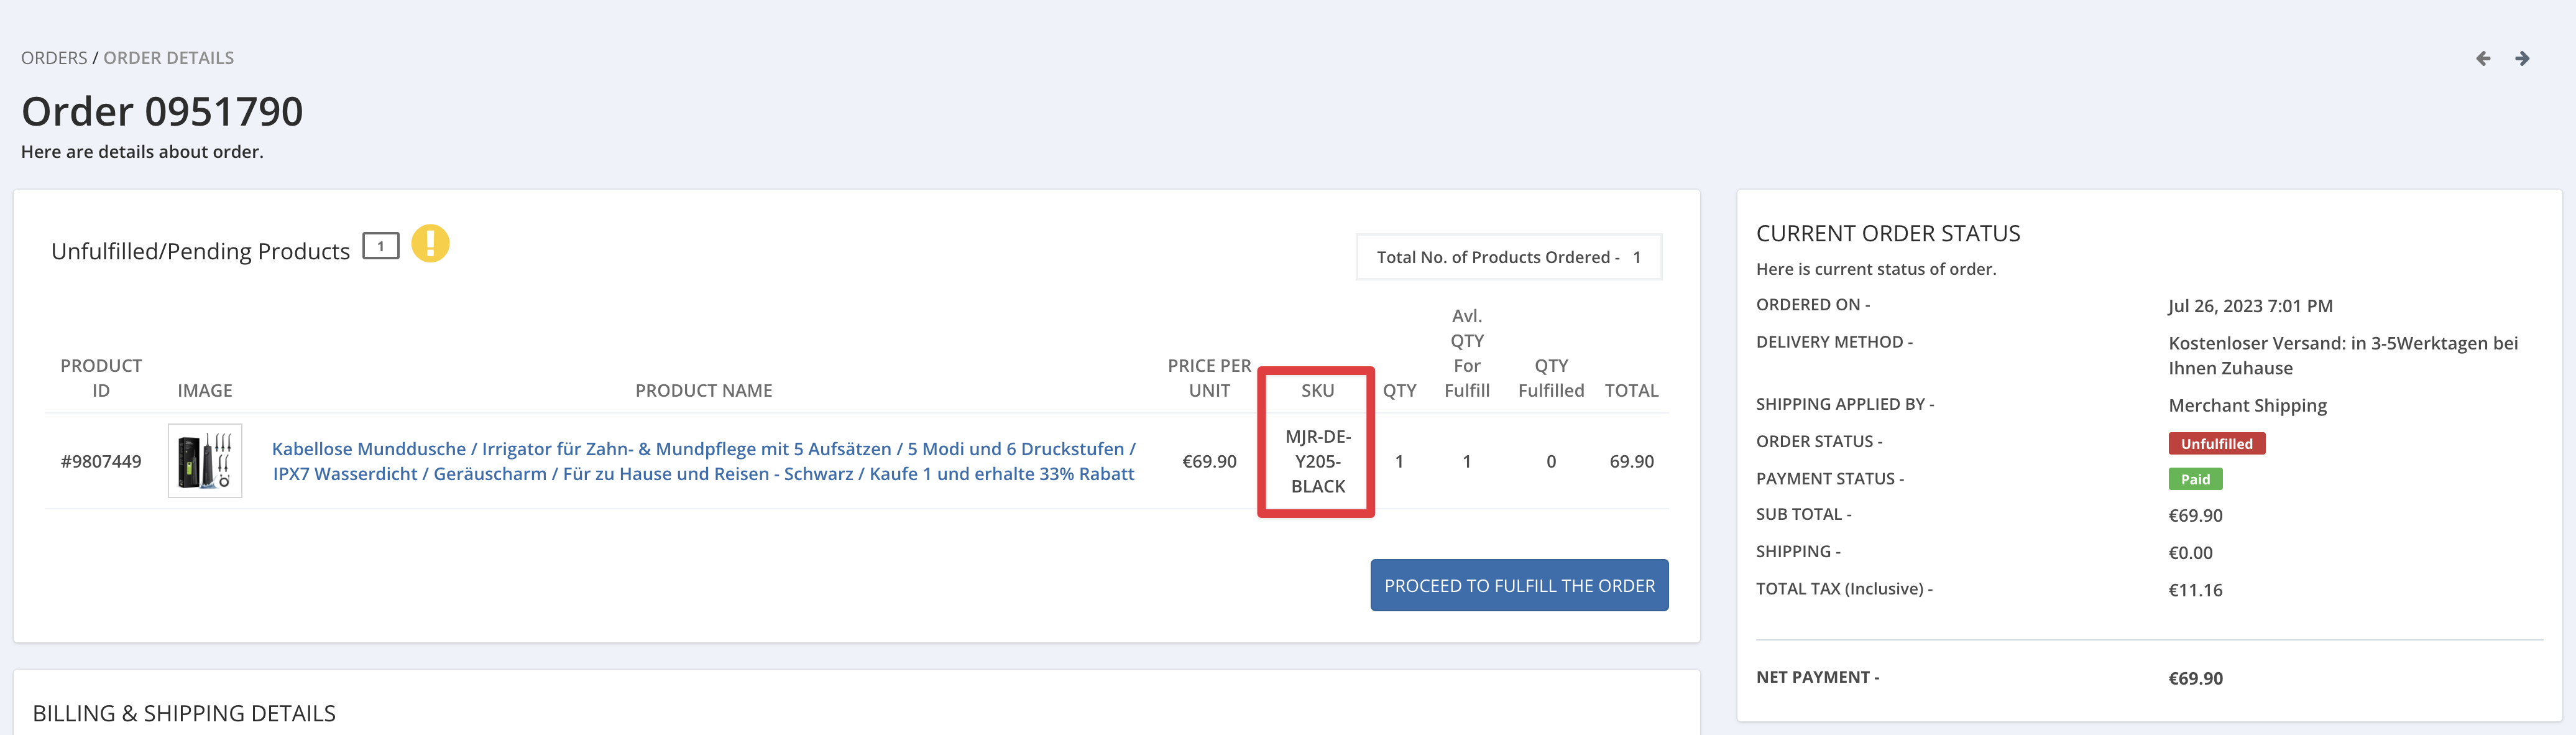Click the pending products count badge
Viewport: 2576px width, 735px height.
point(380,246)
